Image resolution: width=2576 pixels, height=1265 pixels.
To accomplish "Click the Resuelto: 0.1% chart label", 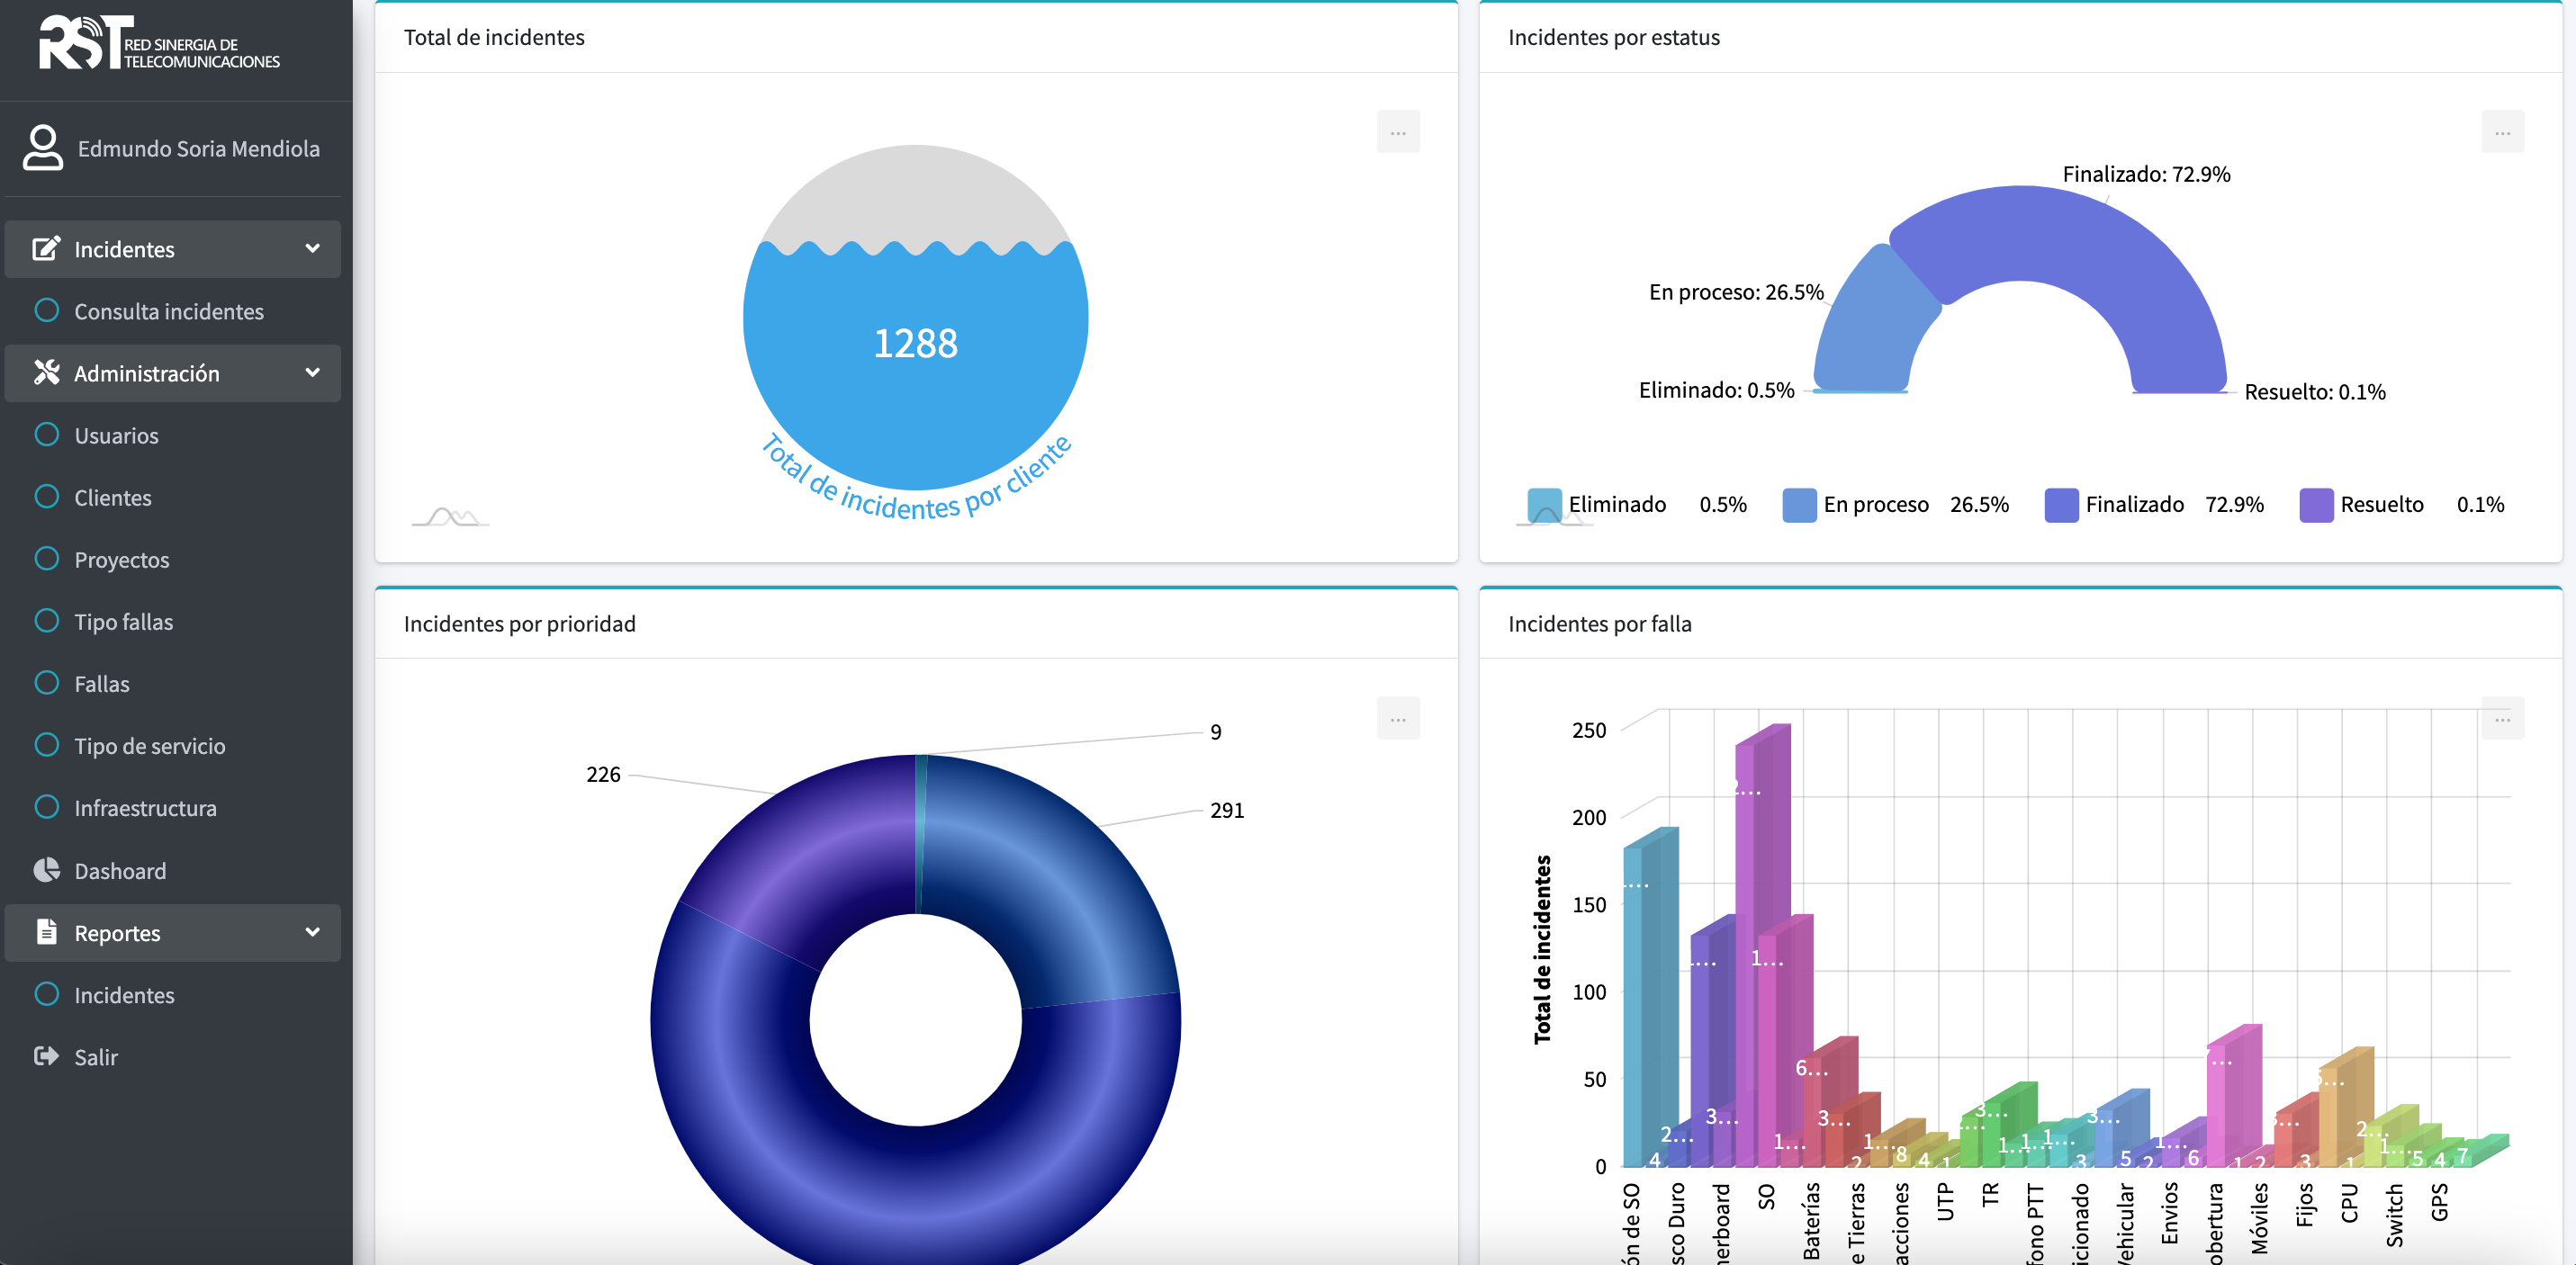I will pos(2315,392).
